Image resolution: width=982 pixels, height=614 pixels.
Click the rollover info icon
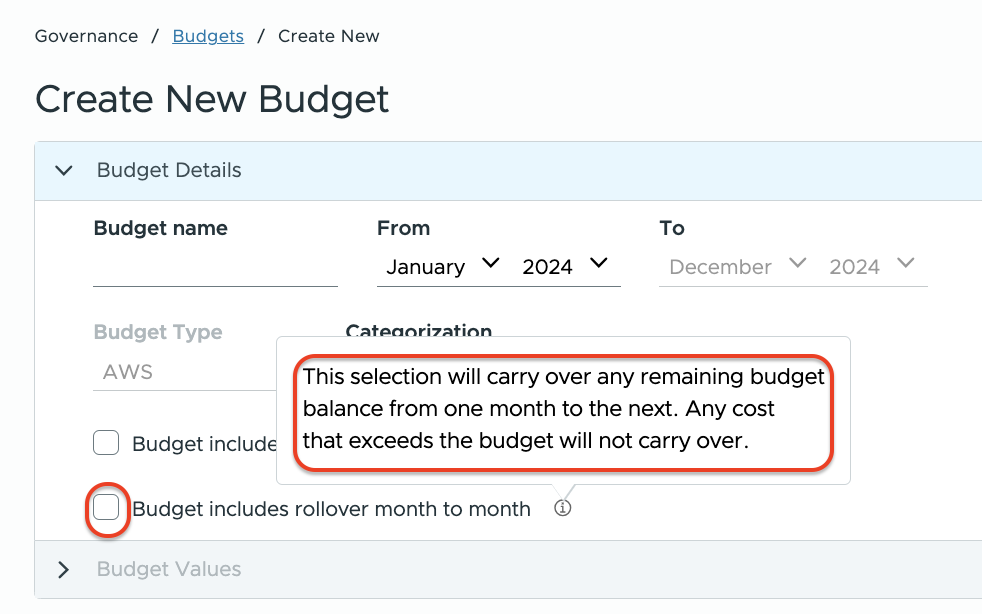563,509
